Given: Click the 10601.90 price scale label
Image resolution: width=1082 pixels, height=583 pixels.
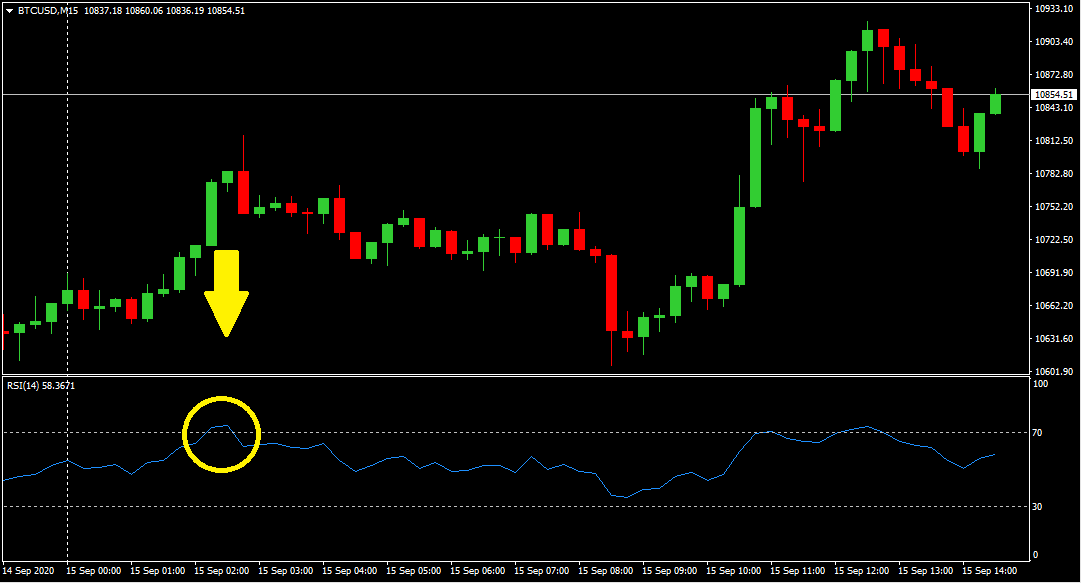Looking at the screenshot, I should (x=1054, y=371).
